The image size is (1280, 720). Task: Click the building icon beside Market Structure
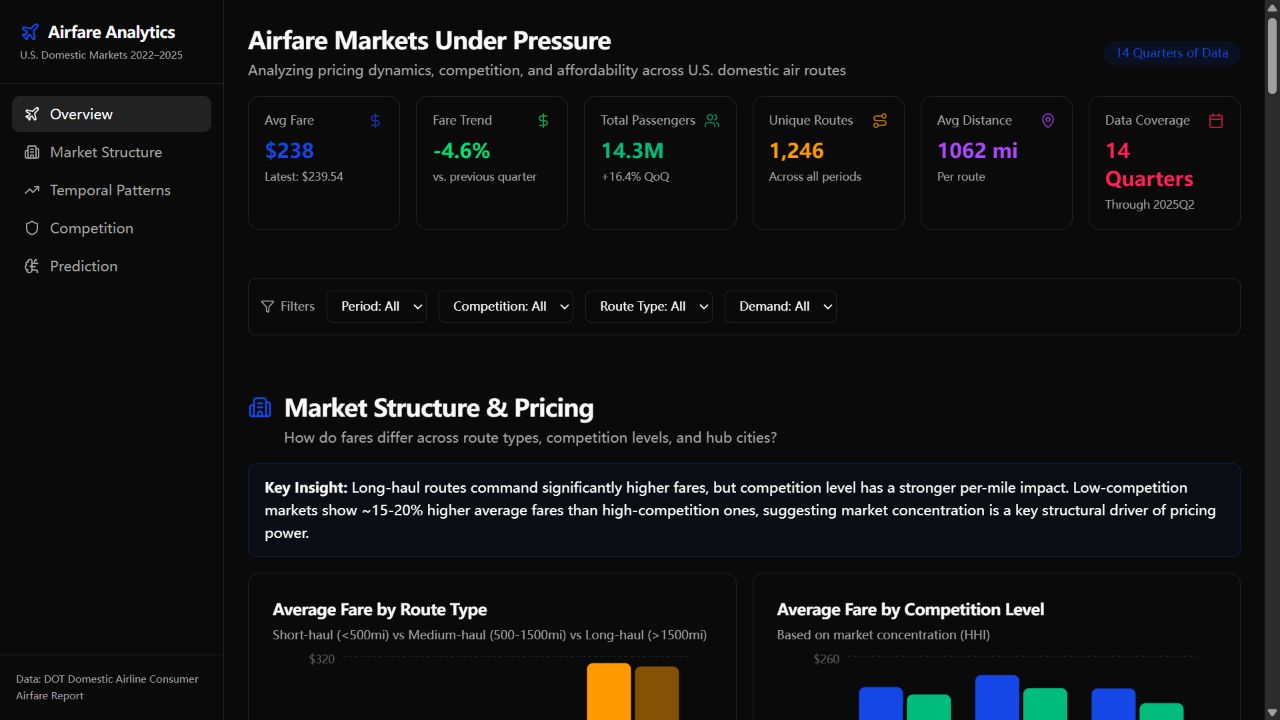click(x=32, y=152)
